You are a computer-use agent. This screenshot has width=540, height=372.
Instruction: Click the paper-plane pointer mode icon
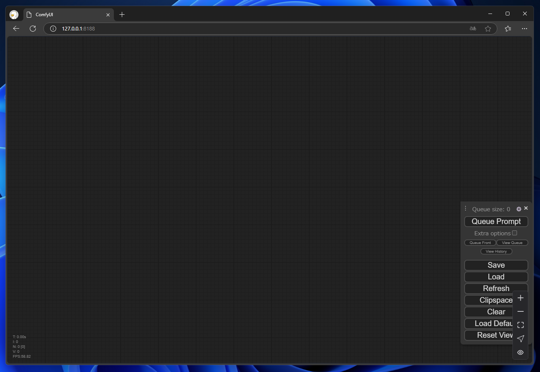point(520,339)
